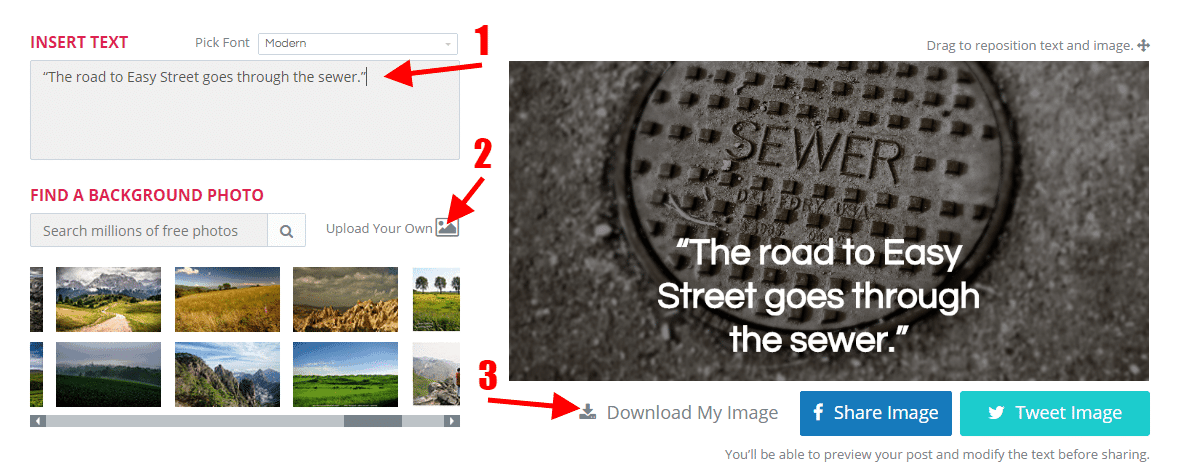The width and height of the screenshot is (1183, 468).
Task: Click the Twitter bird icon
Action: click(x=996, y=413)
